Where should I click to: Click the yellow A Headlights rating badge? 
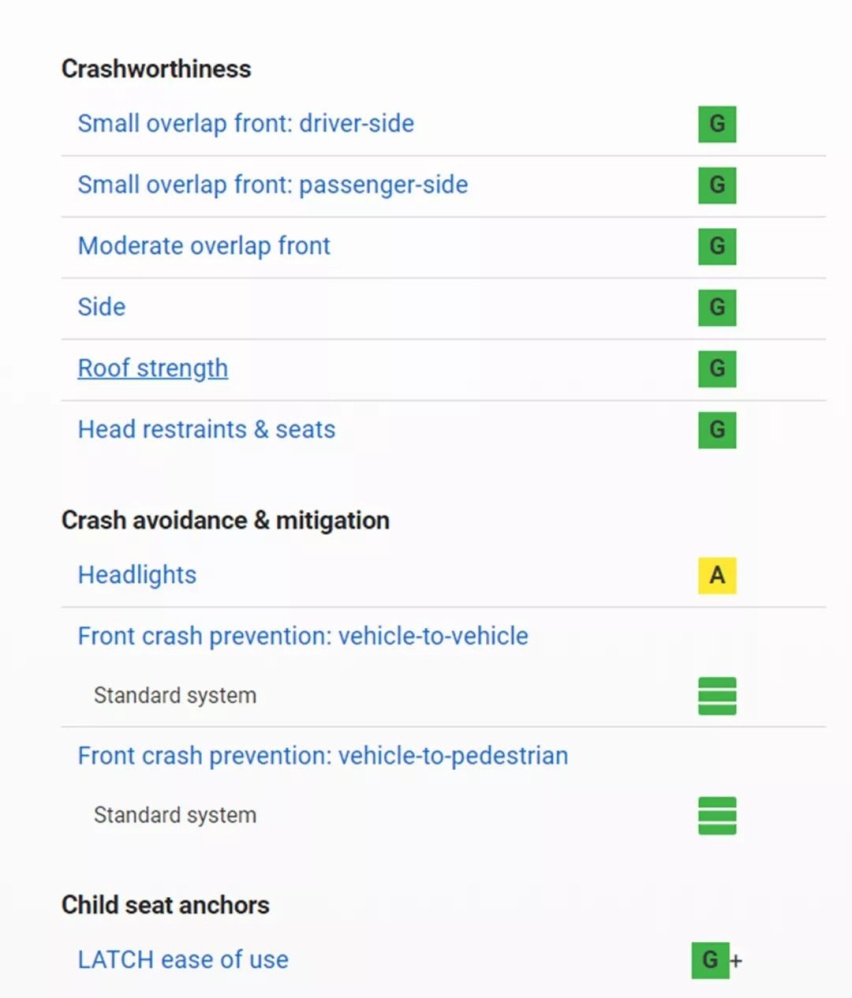tap(717, 575)
